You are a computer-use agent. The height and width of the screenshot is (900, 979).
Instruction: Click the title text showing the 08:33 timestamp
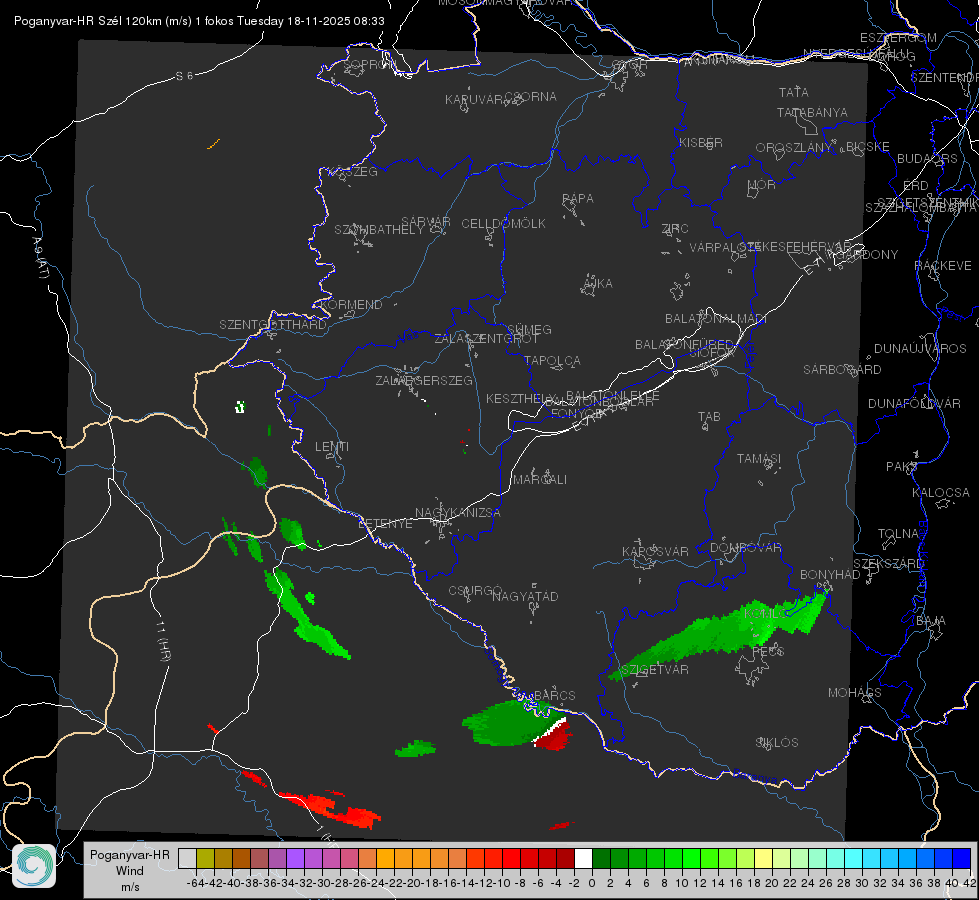click(x=199, y=21)
